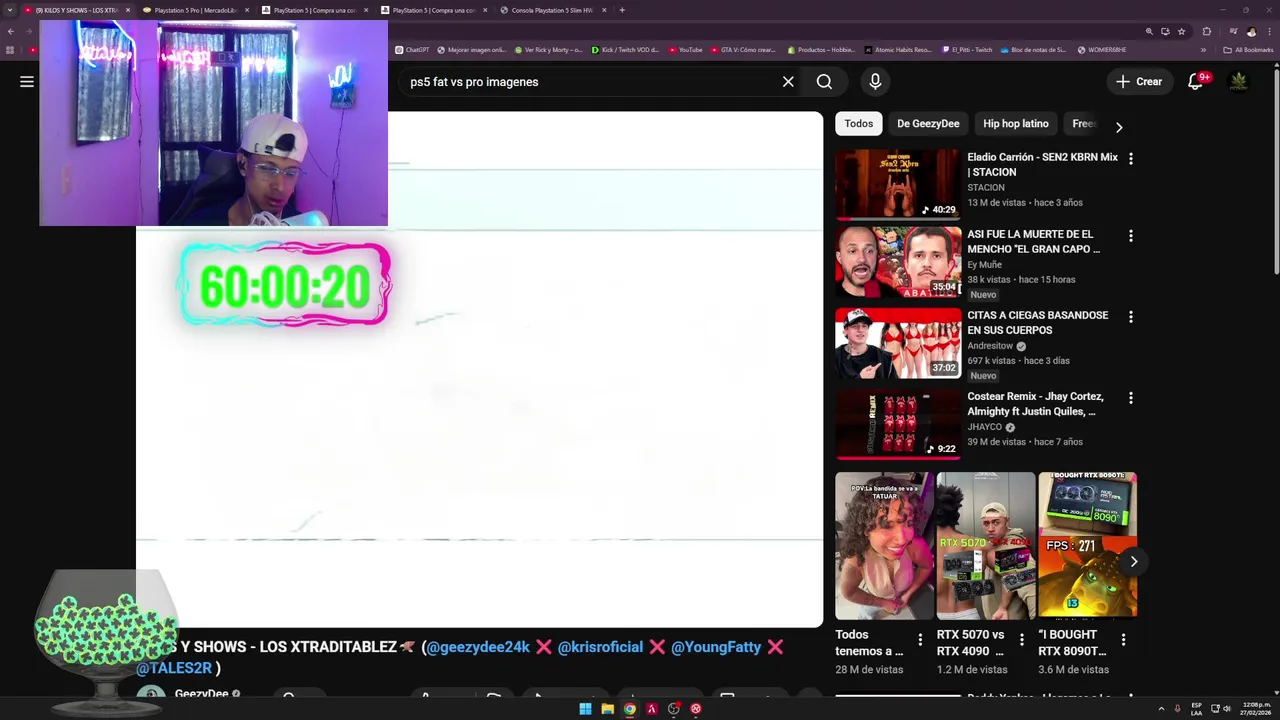
Task: Switch to the Consola Playstation 5 Slim tab
Action: (552, 10)
